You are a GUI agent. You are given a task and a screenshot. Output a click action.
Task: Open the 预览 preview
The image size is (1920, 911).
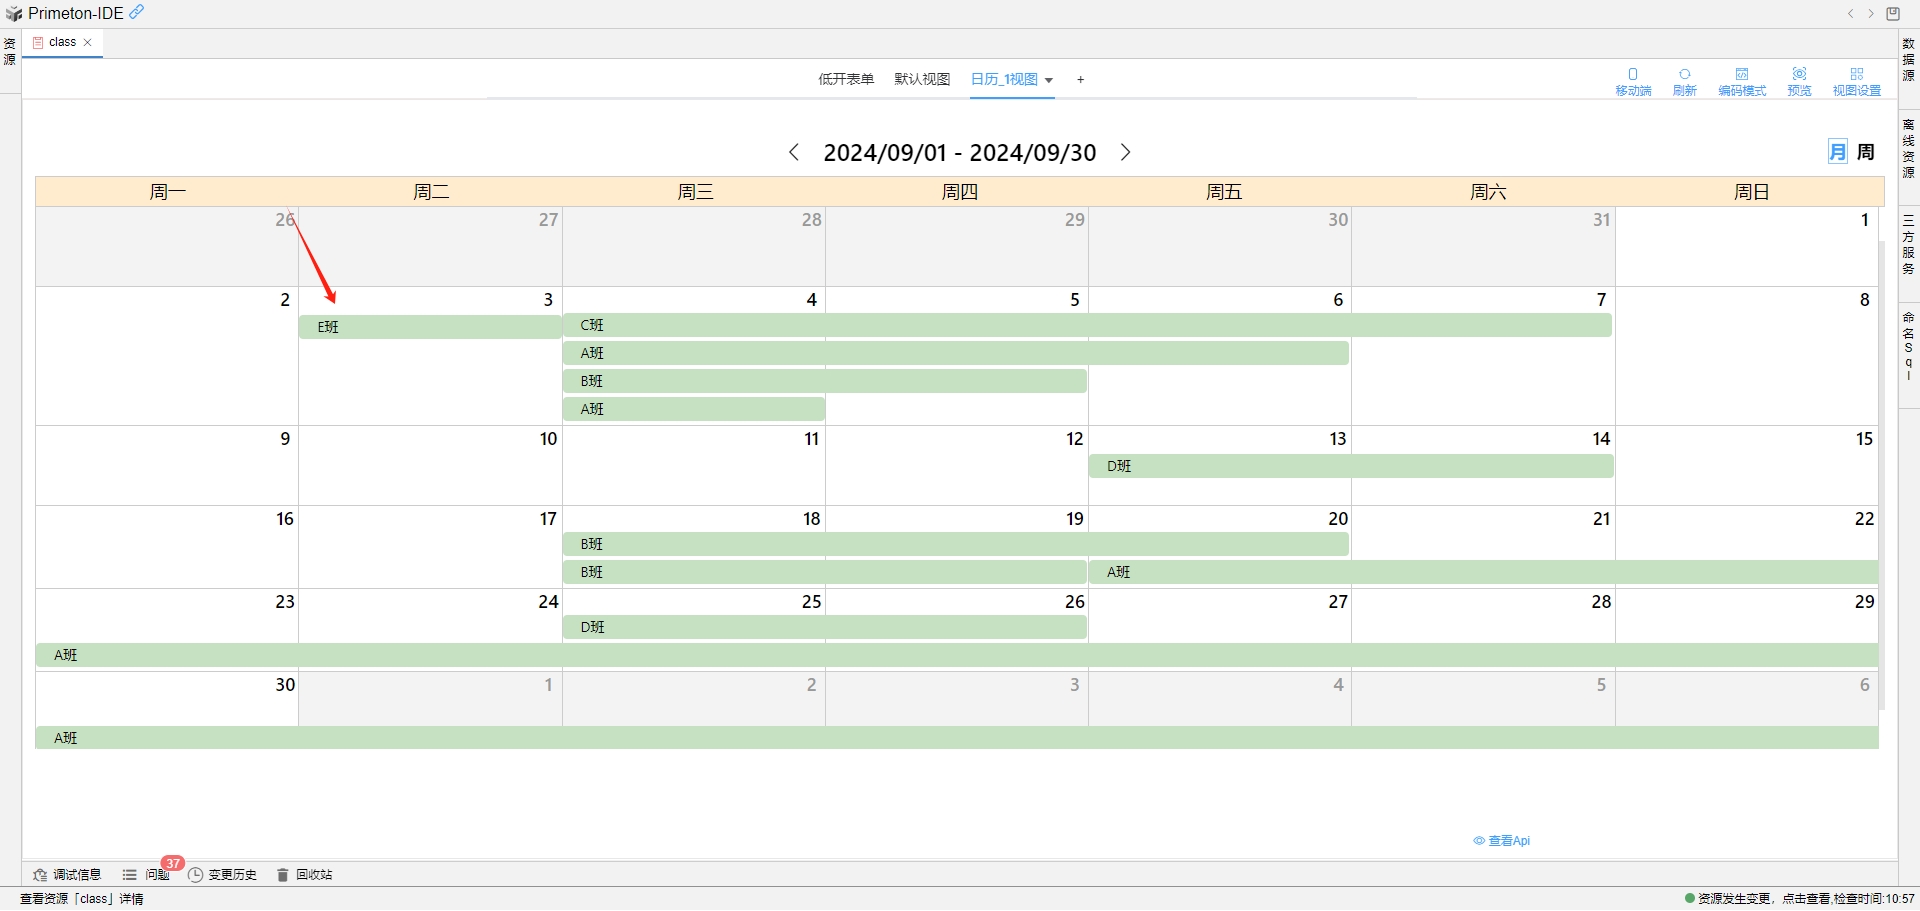pyautogui.click(x=1798, y=80)
